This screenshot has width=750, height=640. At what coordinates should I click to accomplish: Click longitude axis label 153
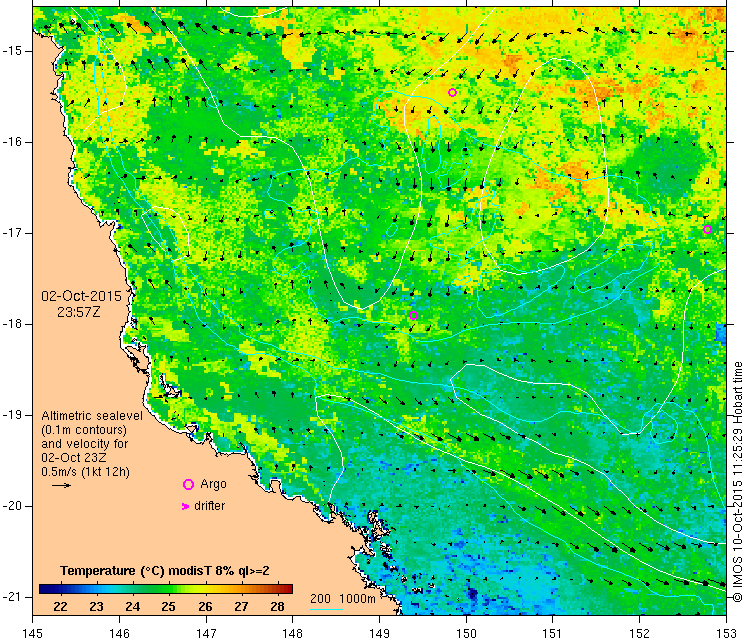coord(726,633)
